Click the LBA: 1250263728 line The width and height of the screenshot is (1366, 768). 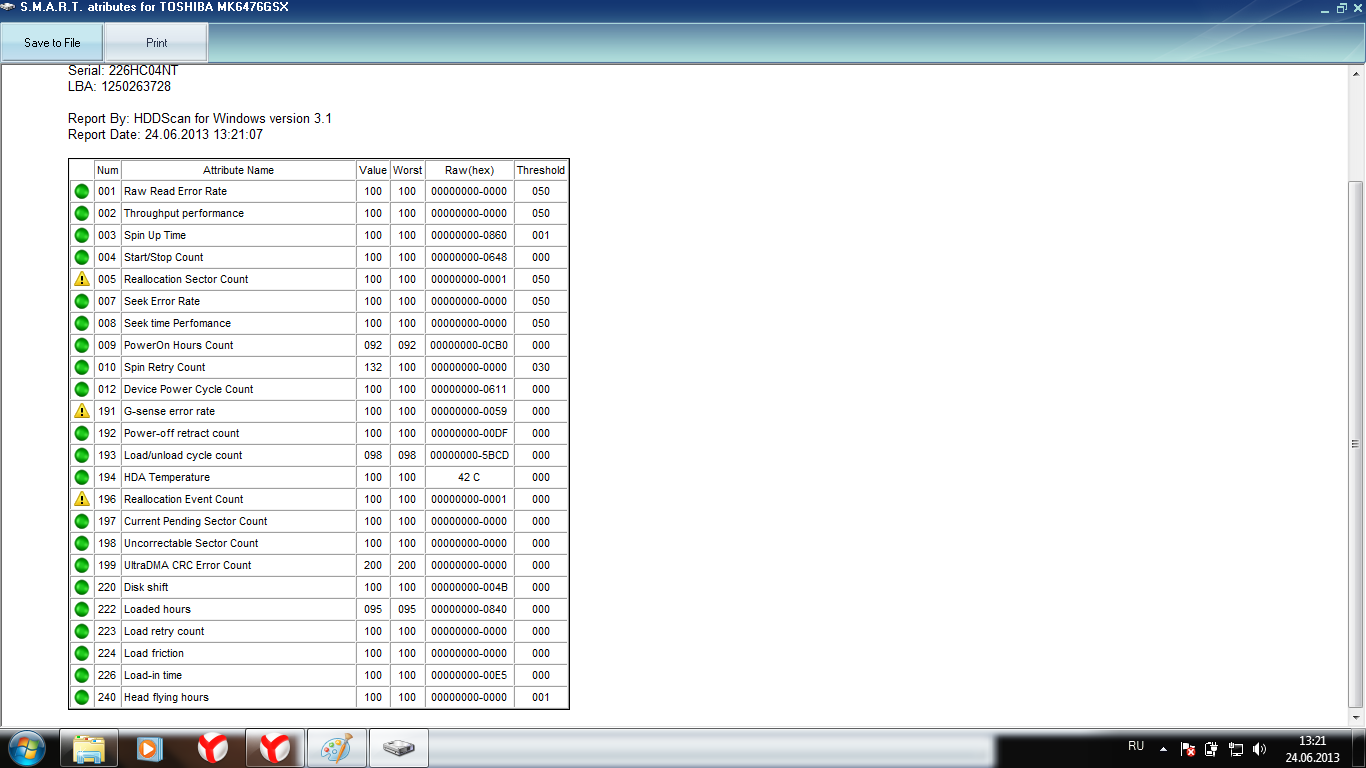pos(119,87)
